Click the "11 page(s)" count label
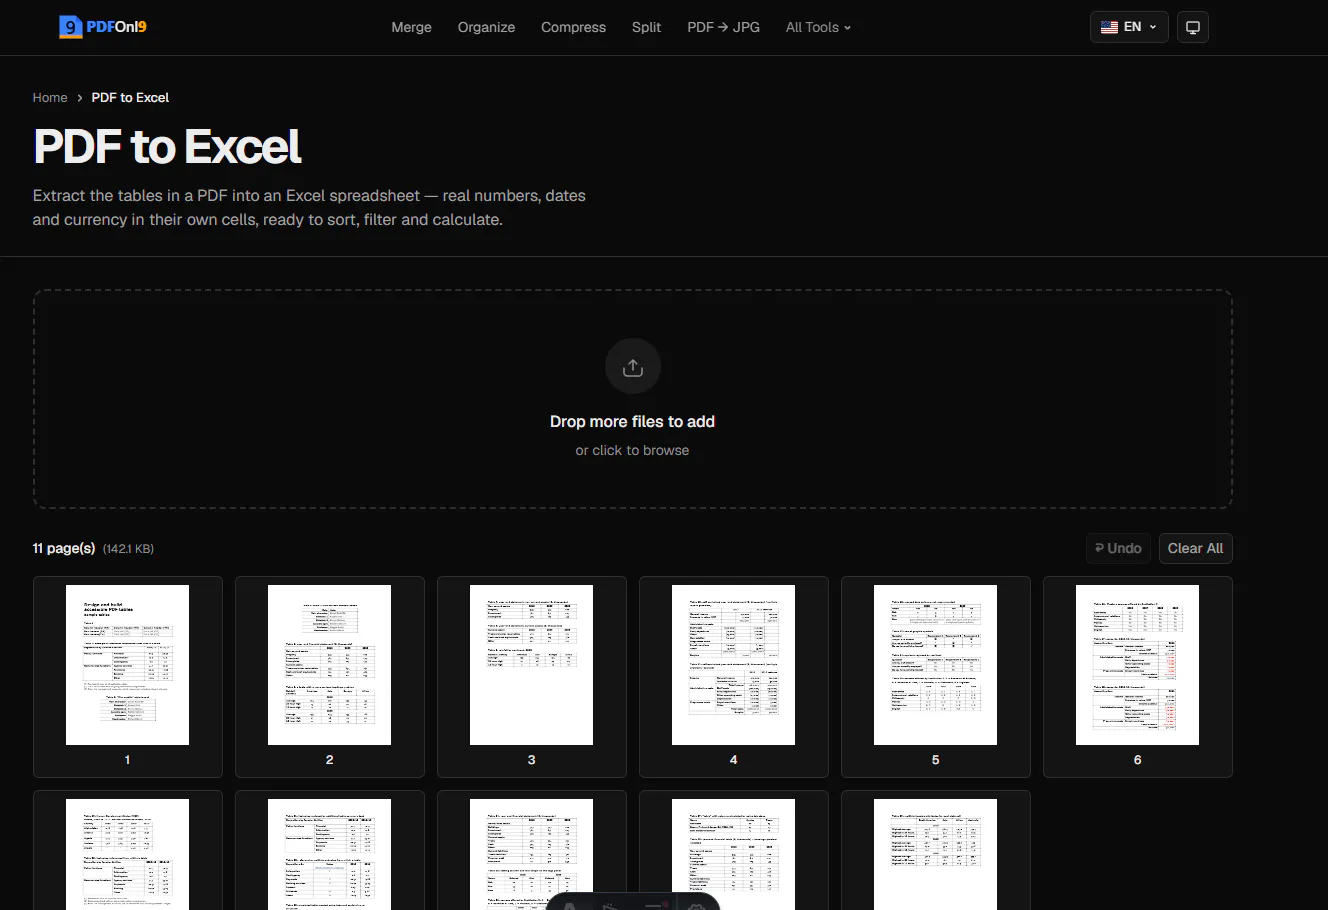 (64, 548)
